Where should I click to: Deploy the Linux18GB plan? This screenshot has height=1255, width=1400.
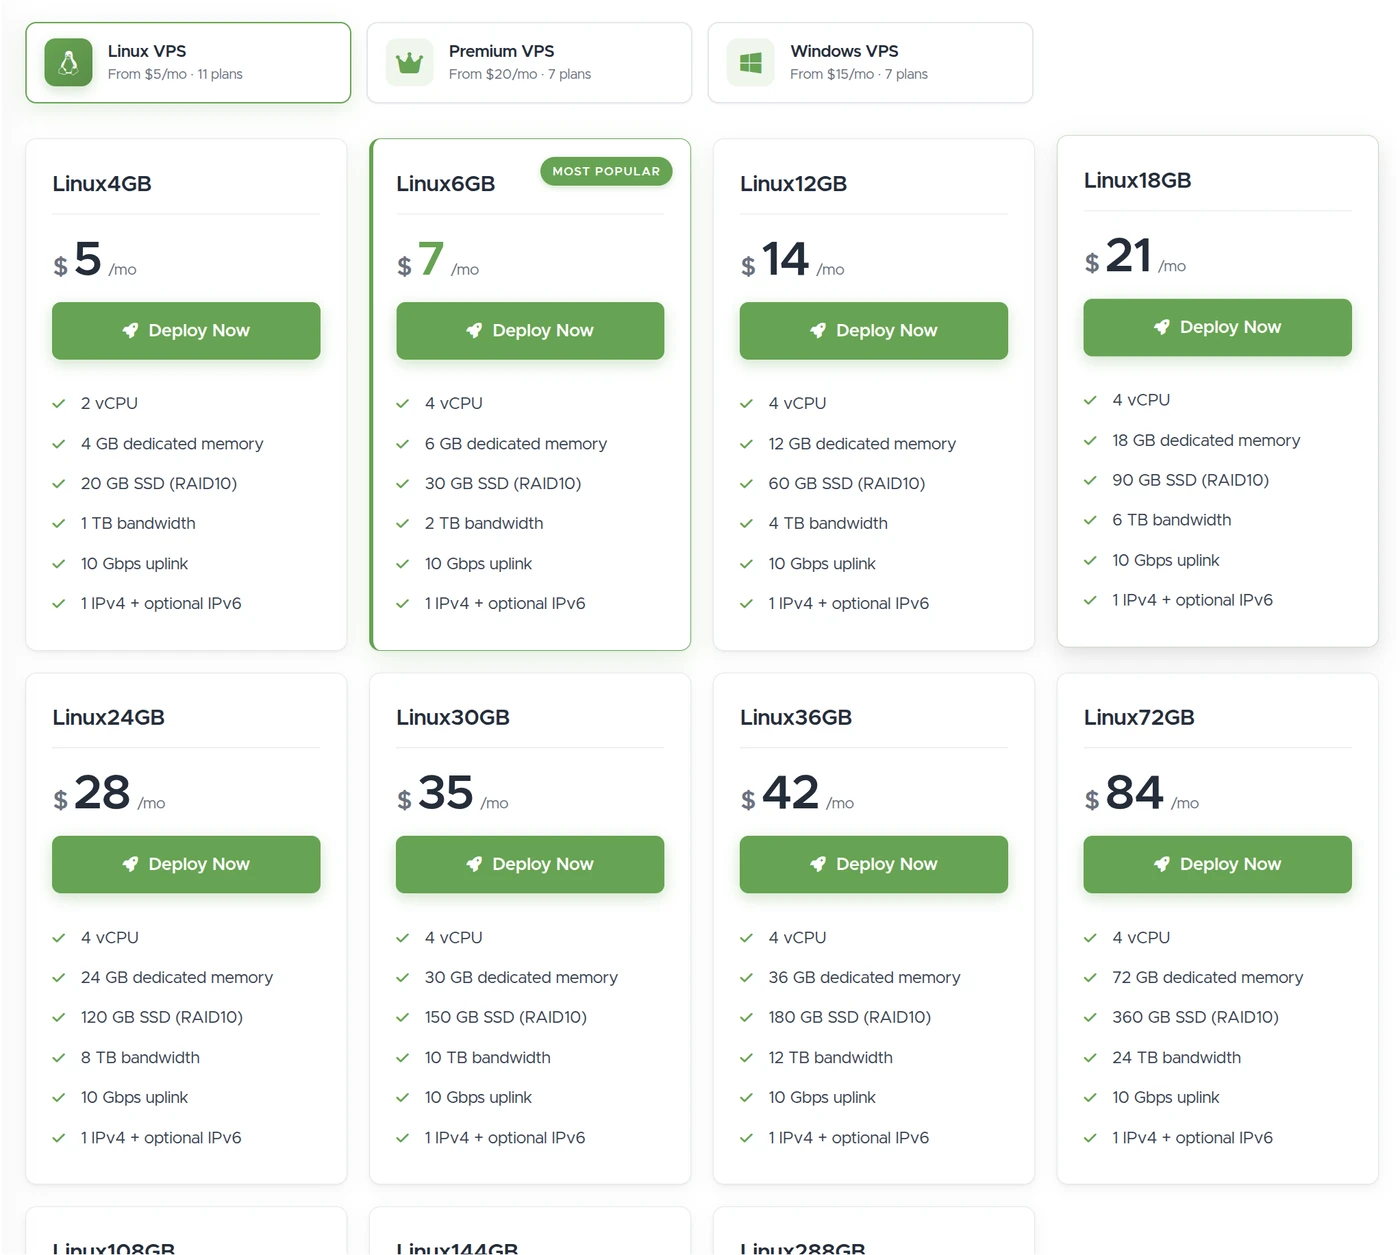1218,327
